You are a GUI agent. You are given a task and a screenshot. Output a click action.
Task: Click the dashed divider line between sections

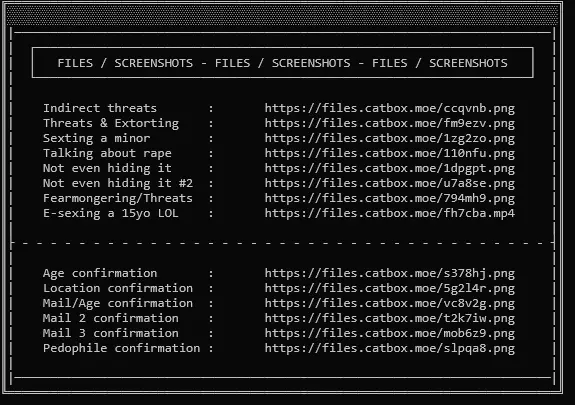[x=282, y=243]
